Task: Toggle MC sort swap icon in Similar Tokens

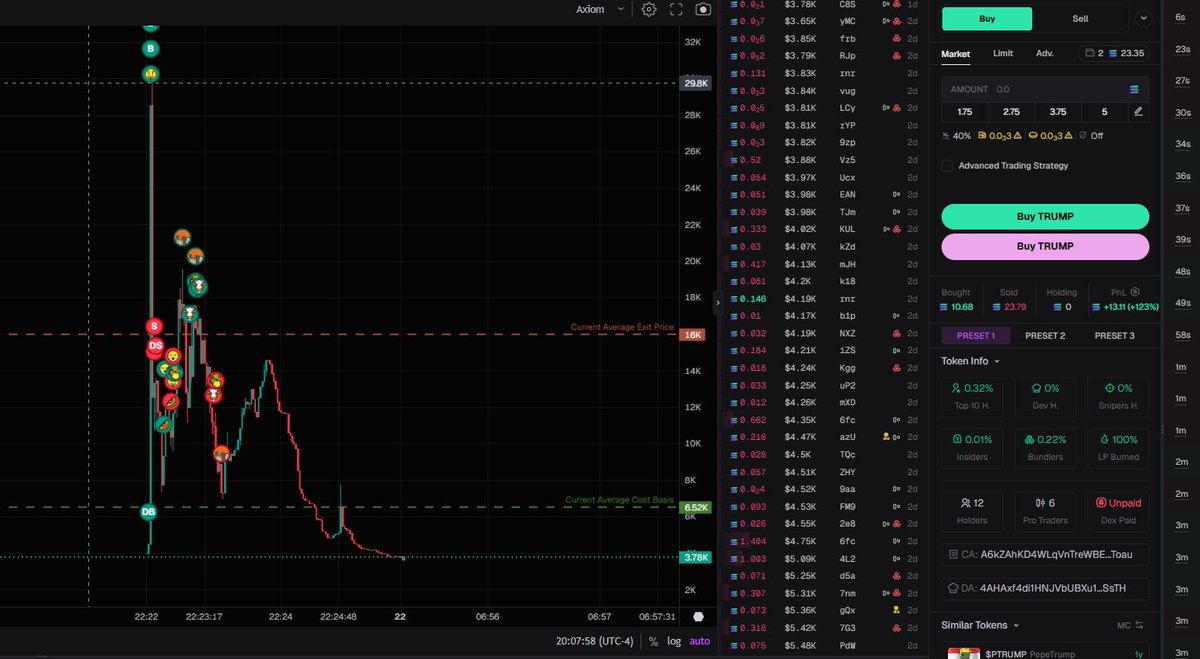Action: (x=1138, y=625)
